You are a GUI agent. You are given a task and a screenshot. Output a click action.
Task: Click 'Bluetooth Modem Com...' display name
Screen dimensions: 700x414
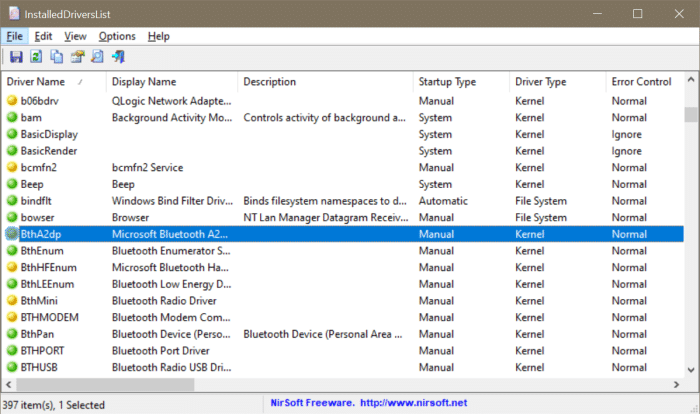[171, 318]
